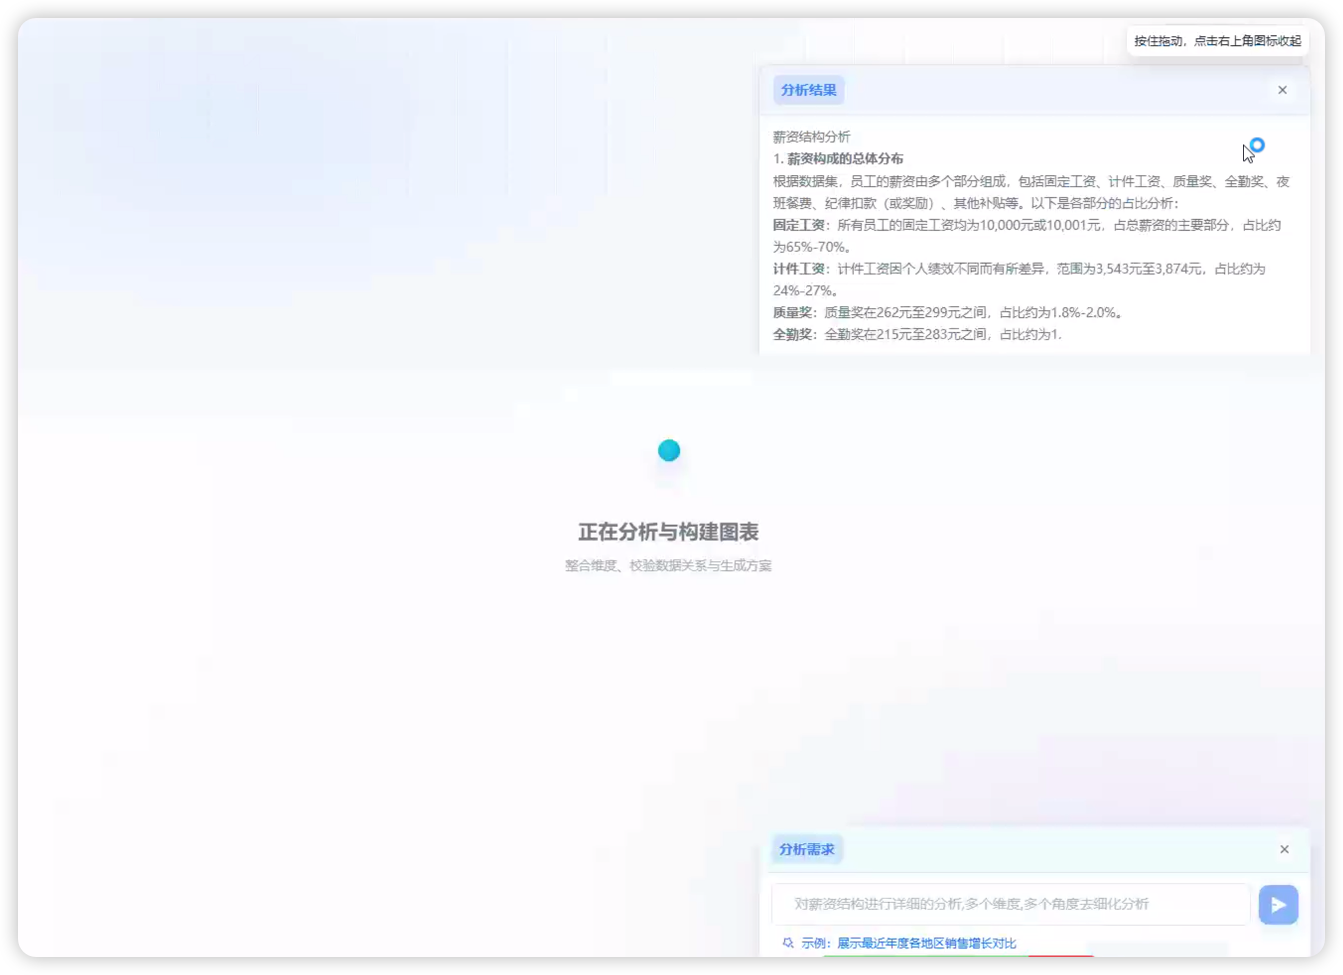1343x975 pixels.
Task: Click the bold 质量奖 label
Action: point(791,313)
